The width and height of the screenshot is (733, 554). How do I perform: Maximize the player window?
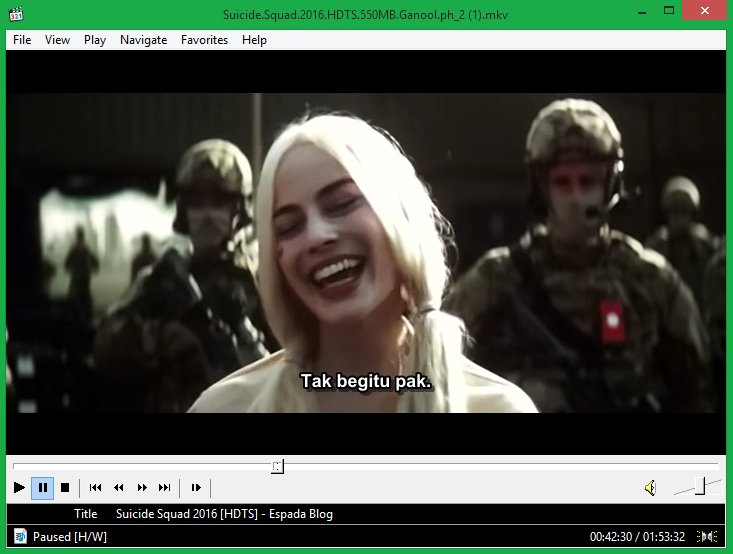tap(669, 11)
